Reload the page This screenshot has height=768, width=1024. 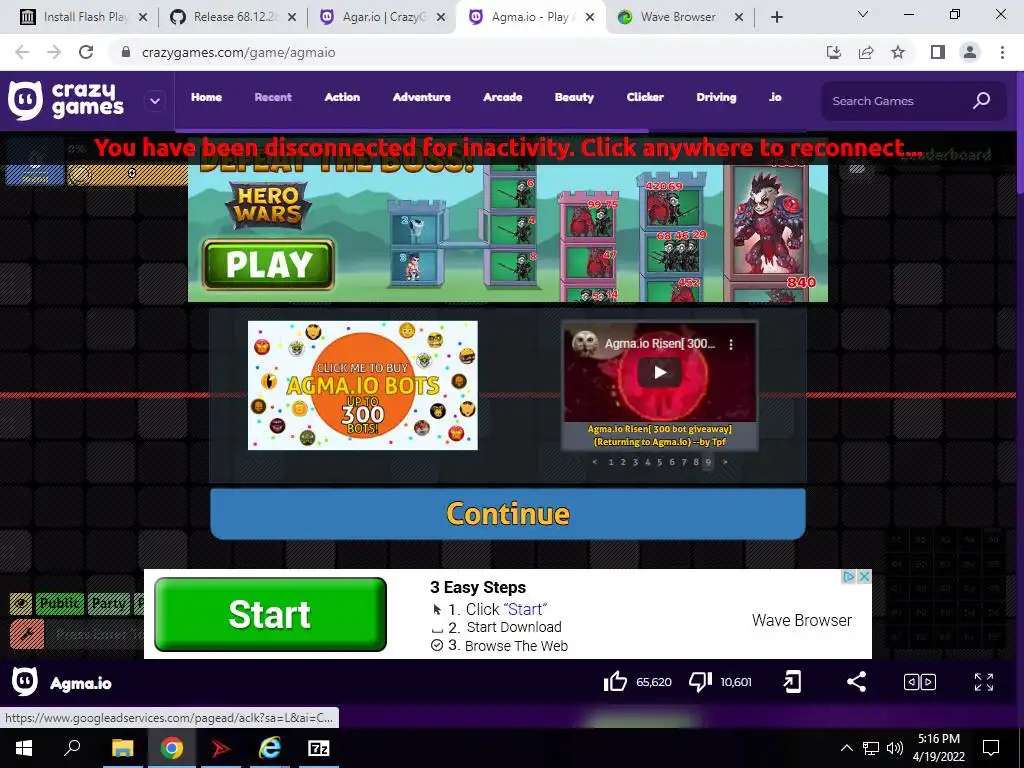coord(86,52)
